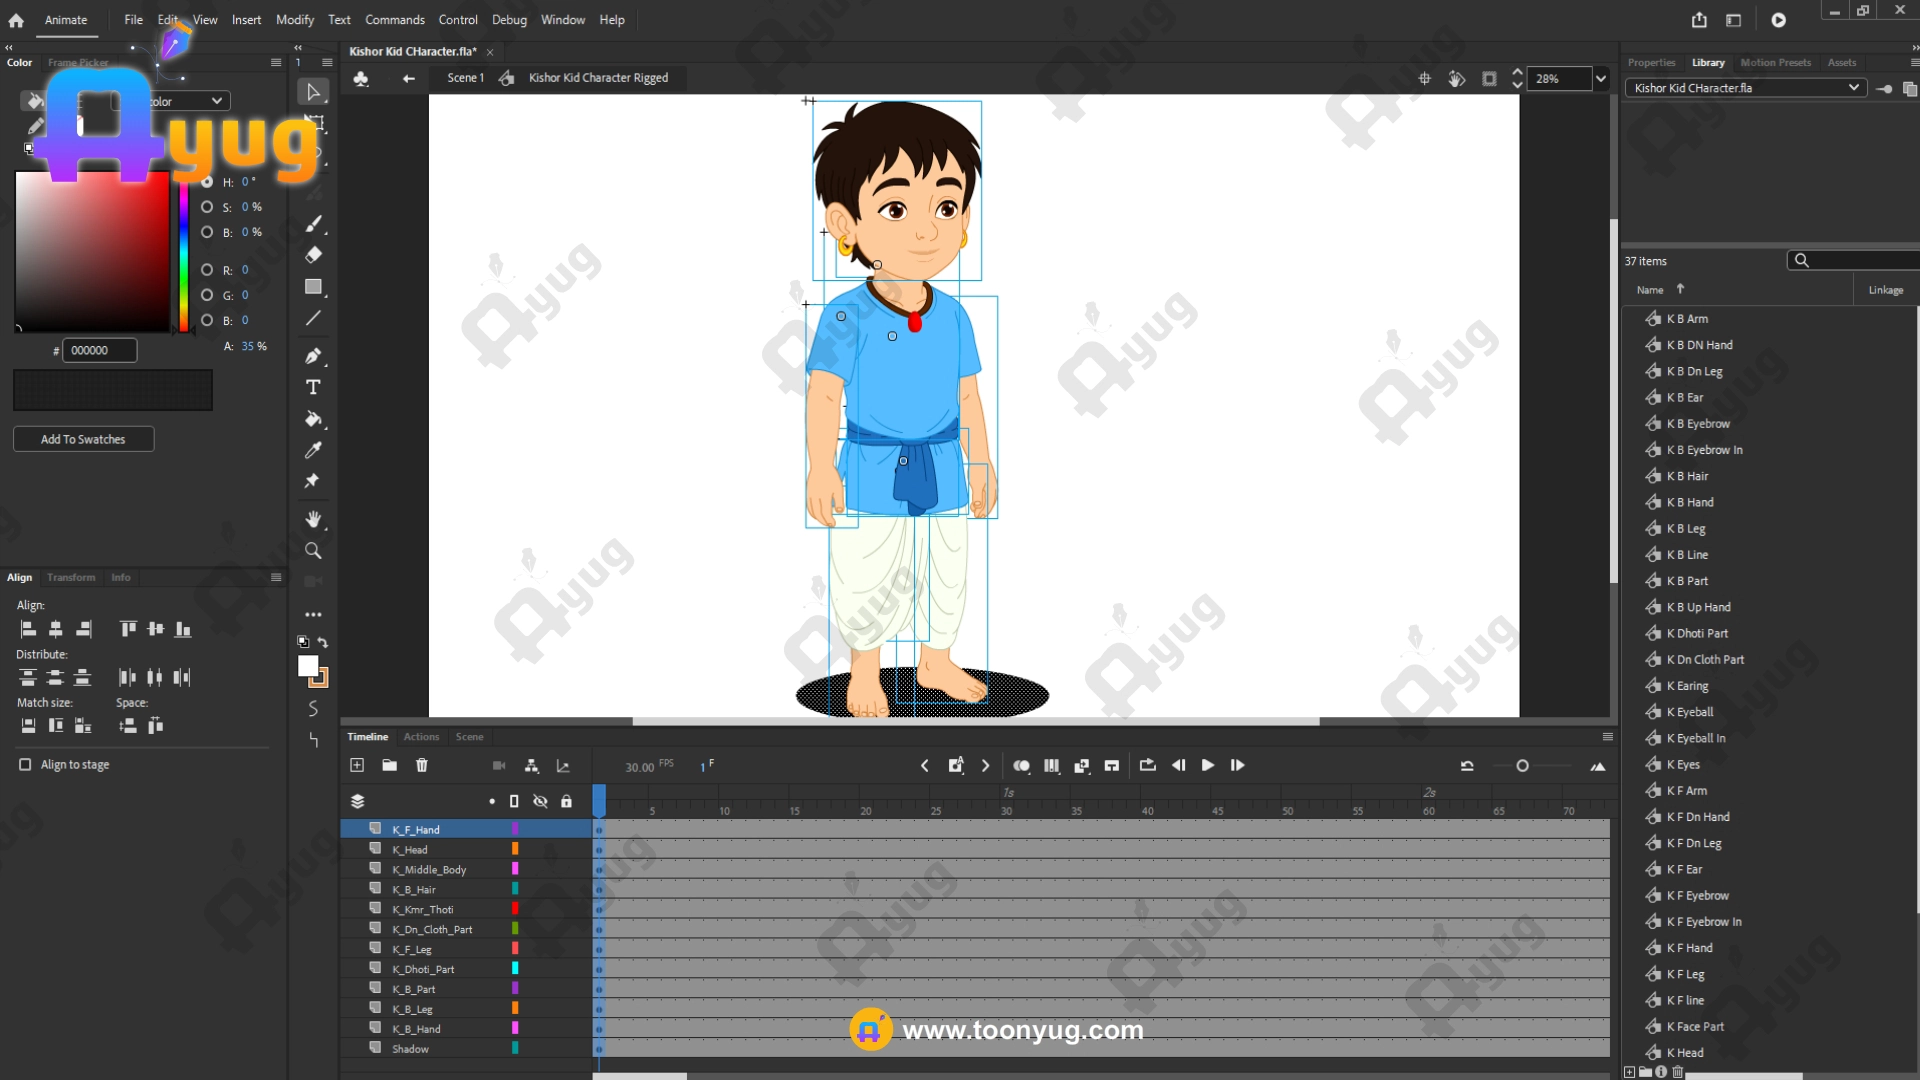The image size is (1920, 1080).
Task: Enable the Align to stage checkbox
Action: tap(25, 764)
